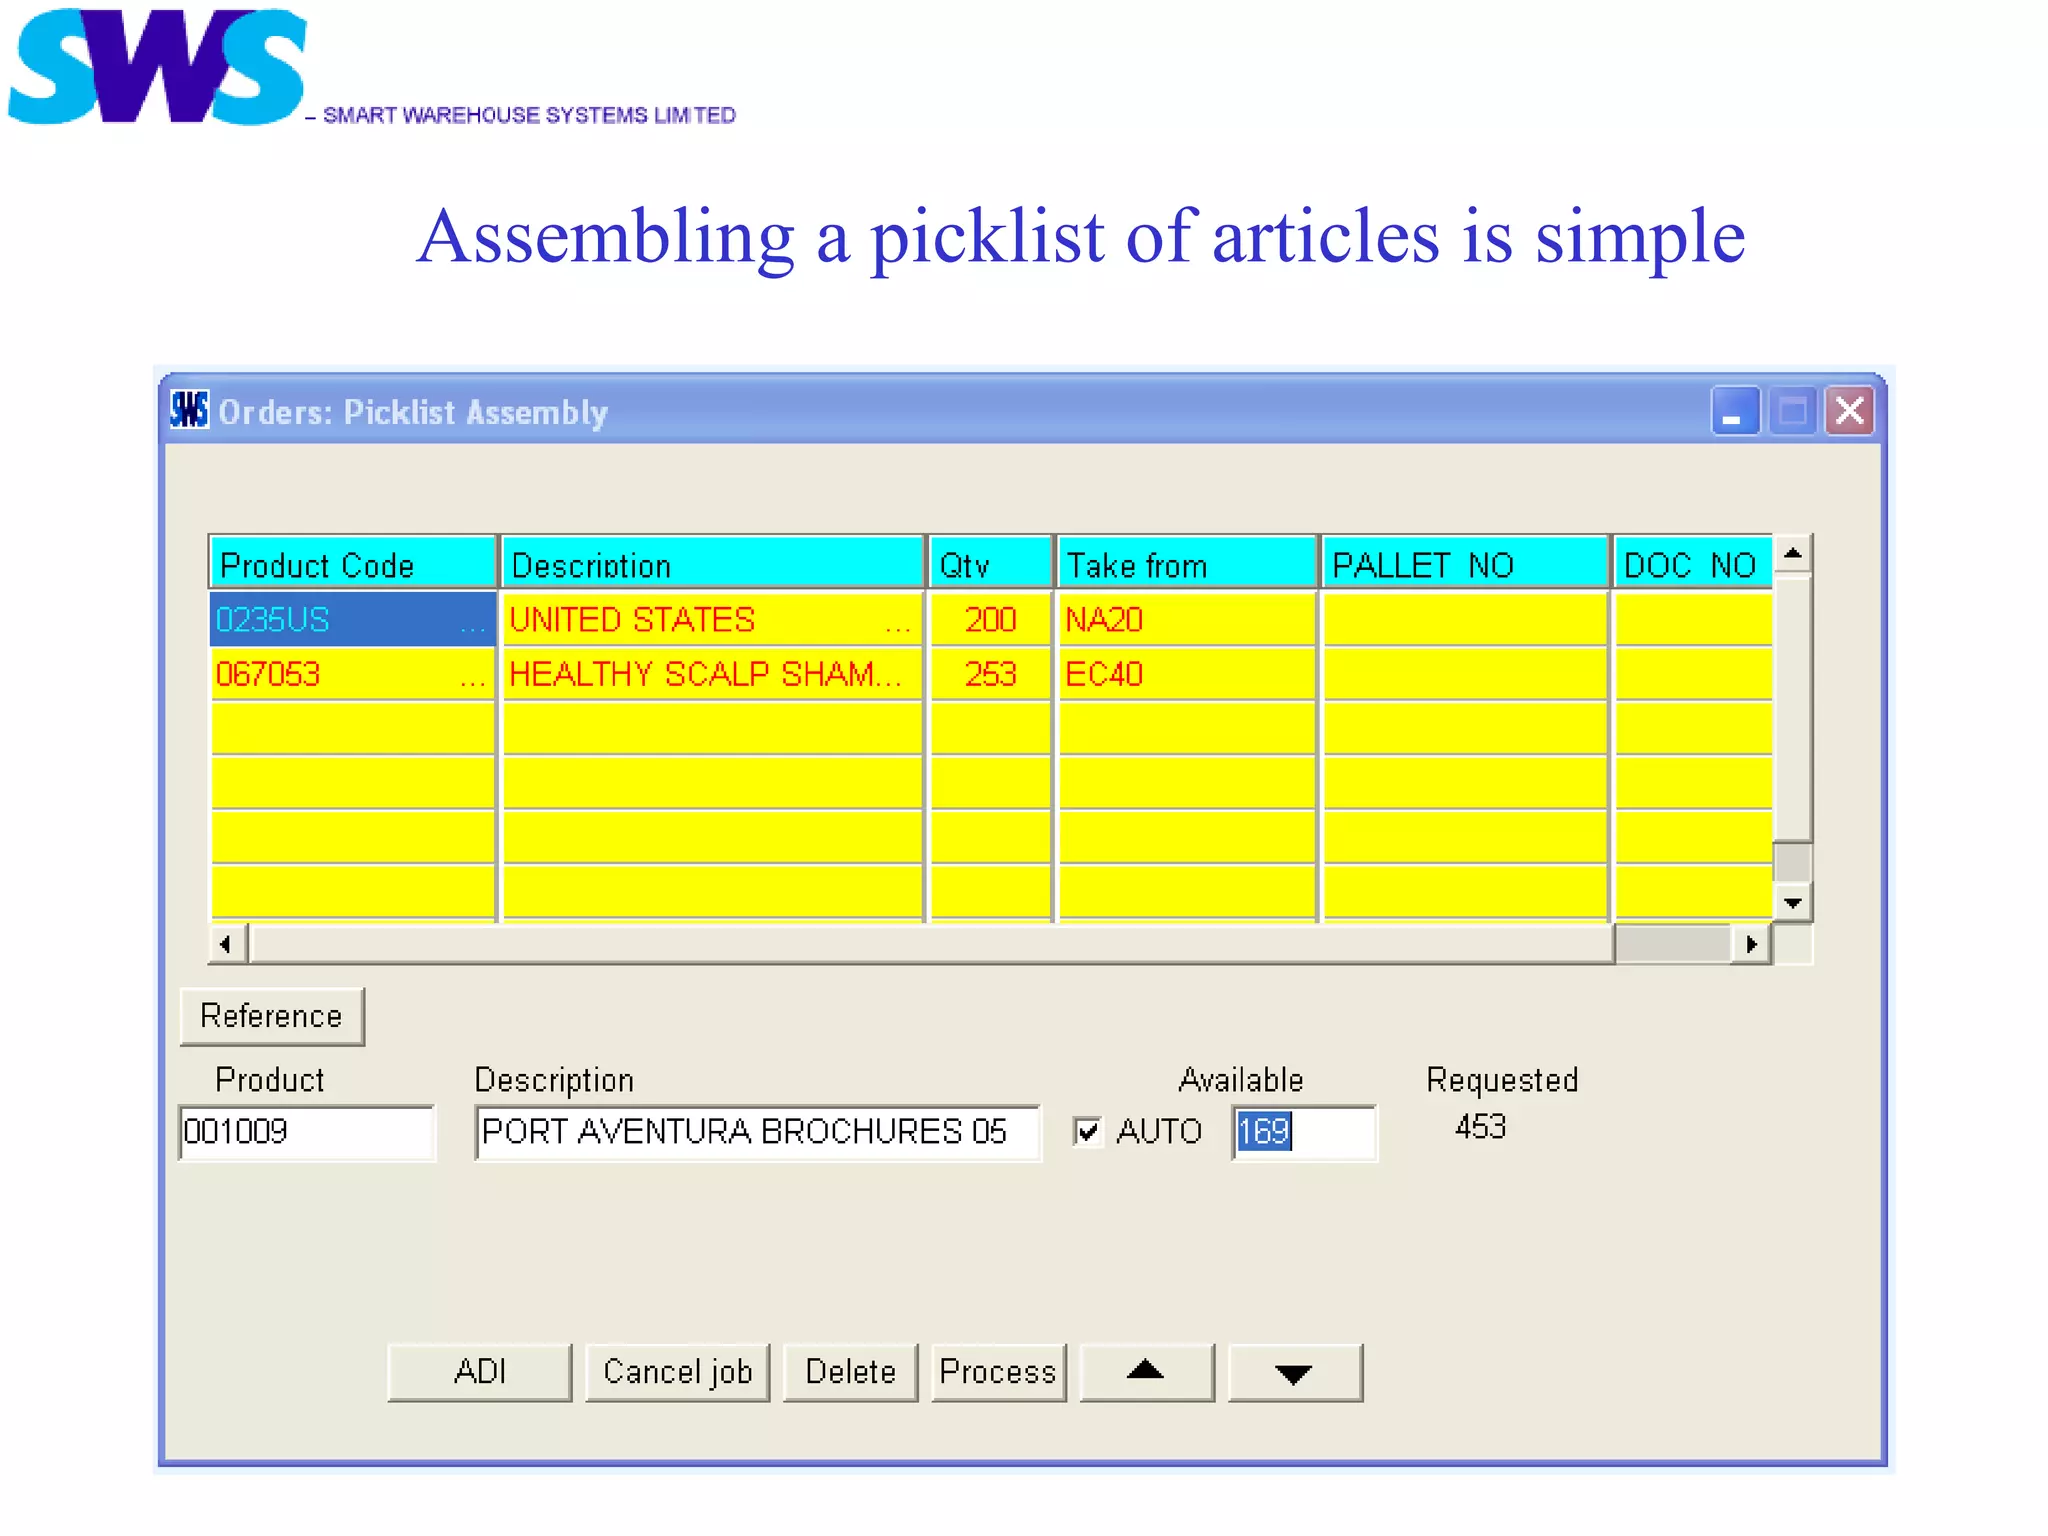Click the Delete button
2048x1536 pixels.
coord(851,1372)
